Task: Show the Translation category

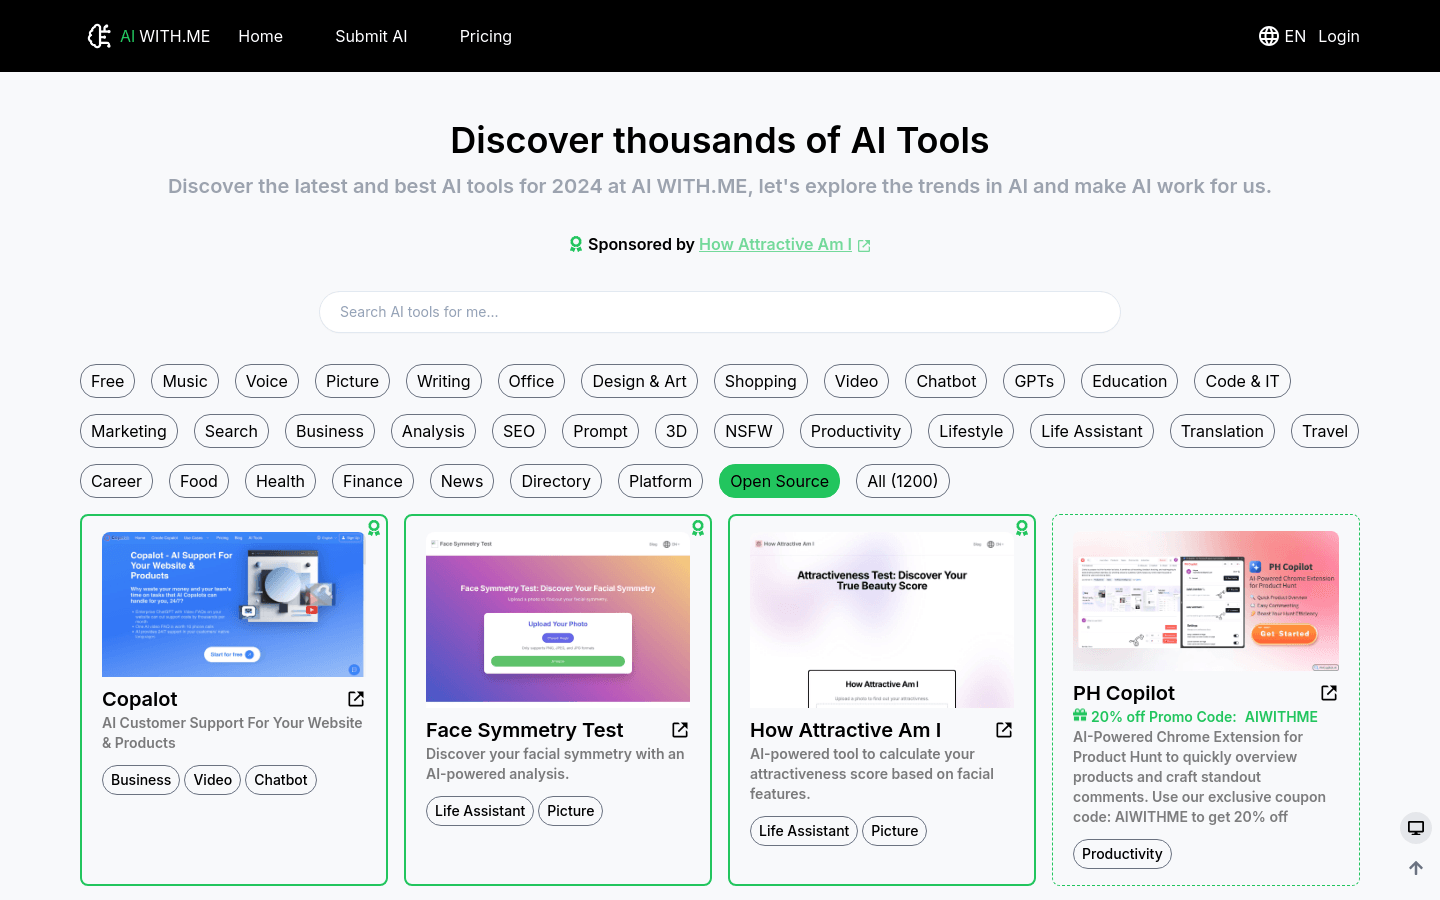Action: coord(1222,431)
